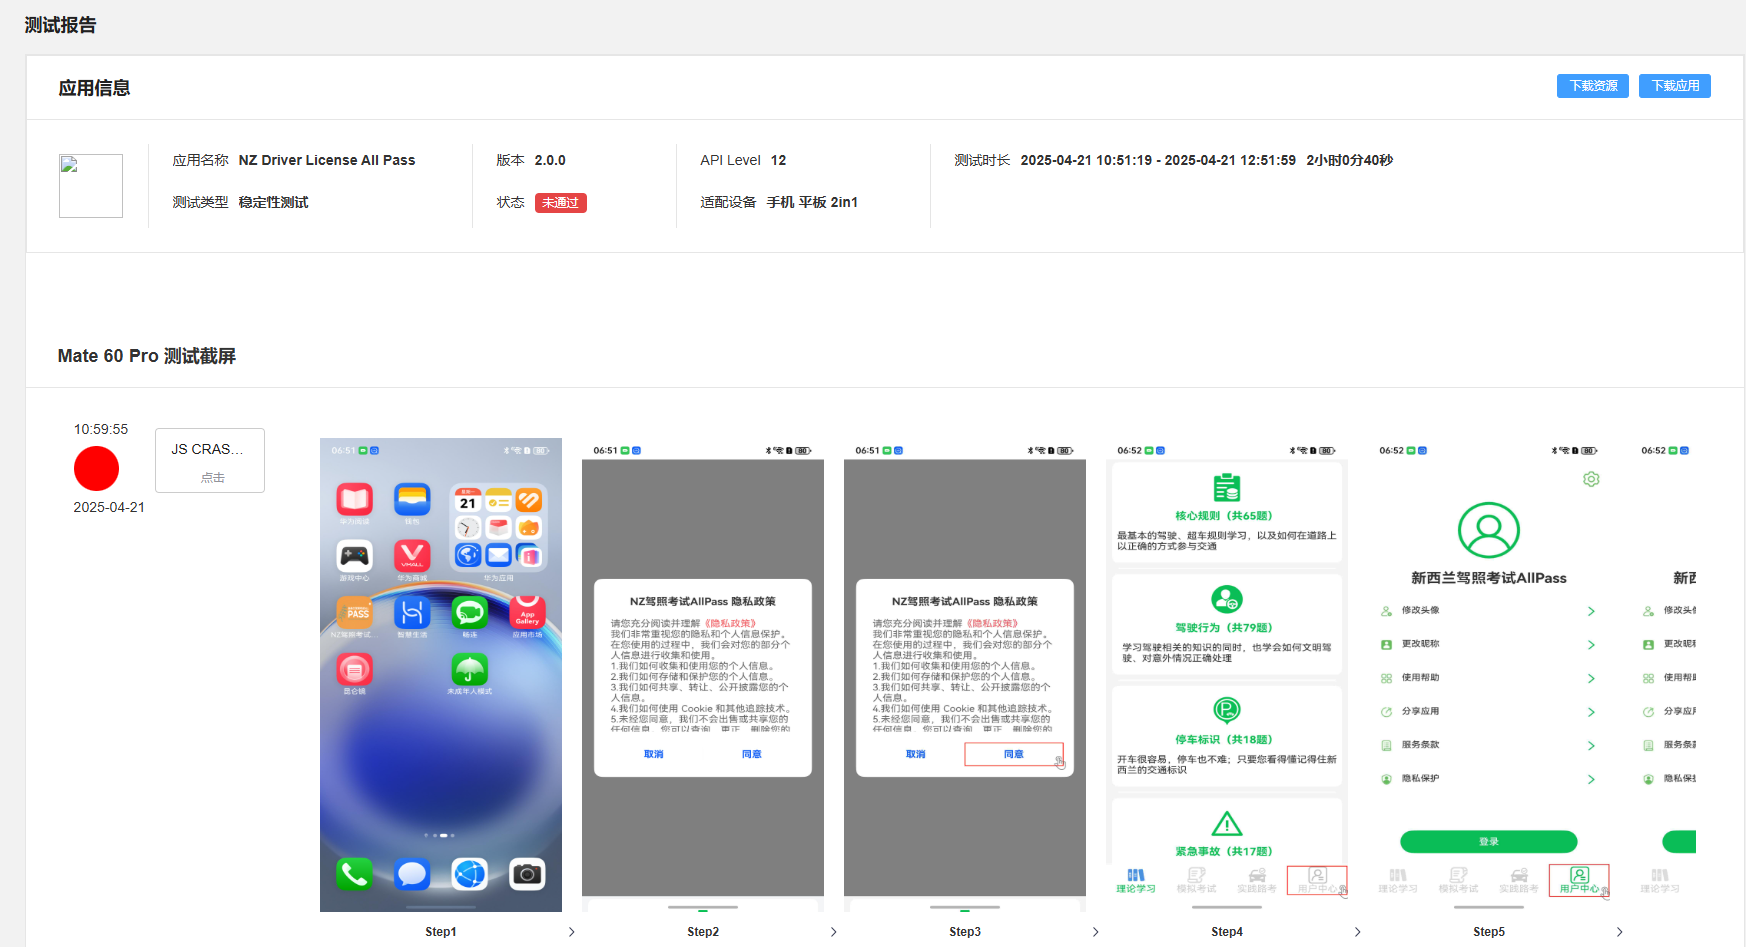1746x947 pixels.
Task: Open the 更改昵称 row arrow in Step5
Action: (x=1591, y=645)
